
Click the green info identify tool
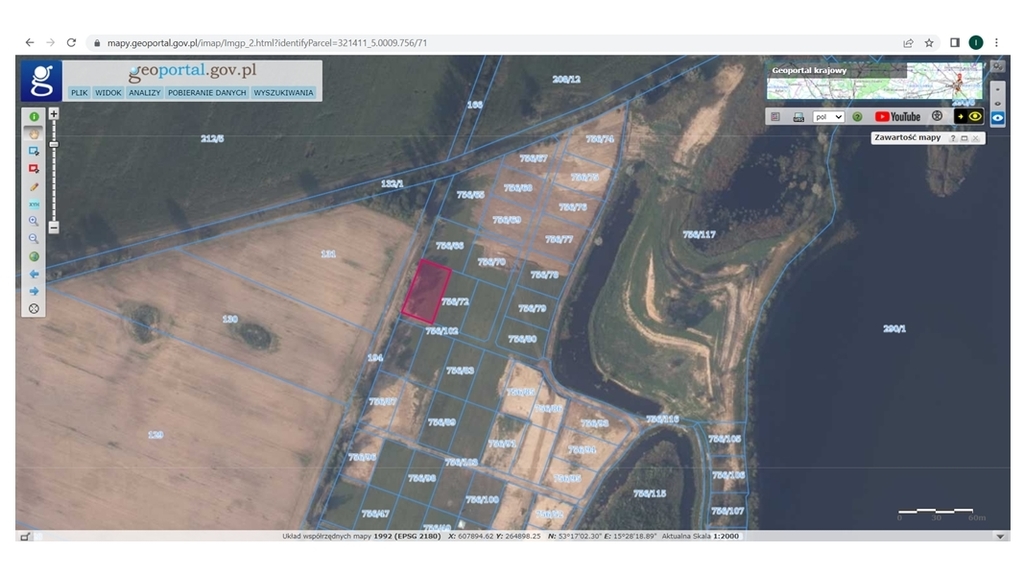34,117
